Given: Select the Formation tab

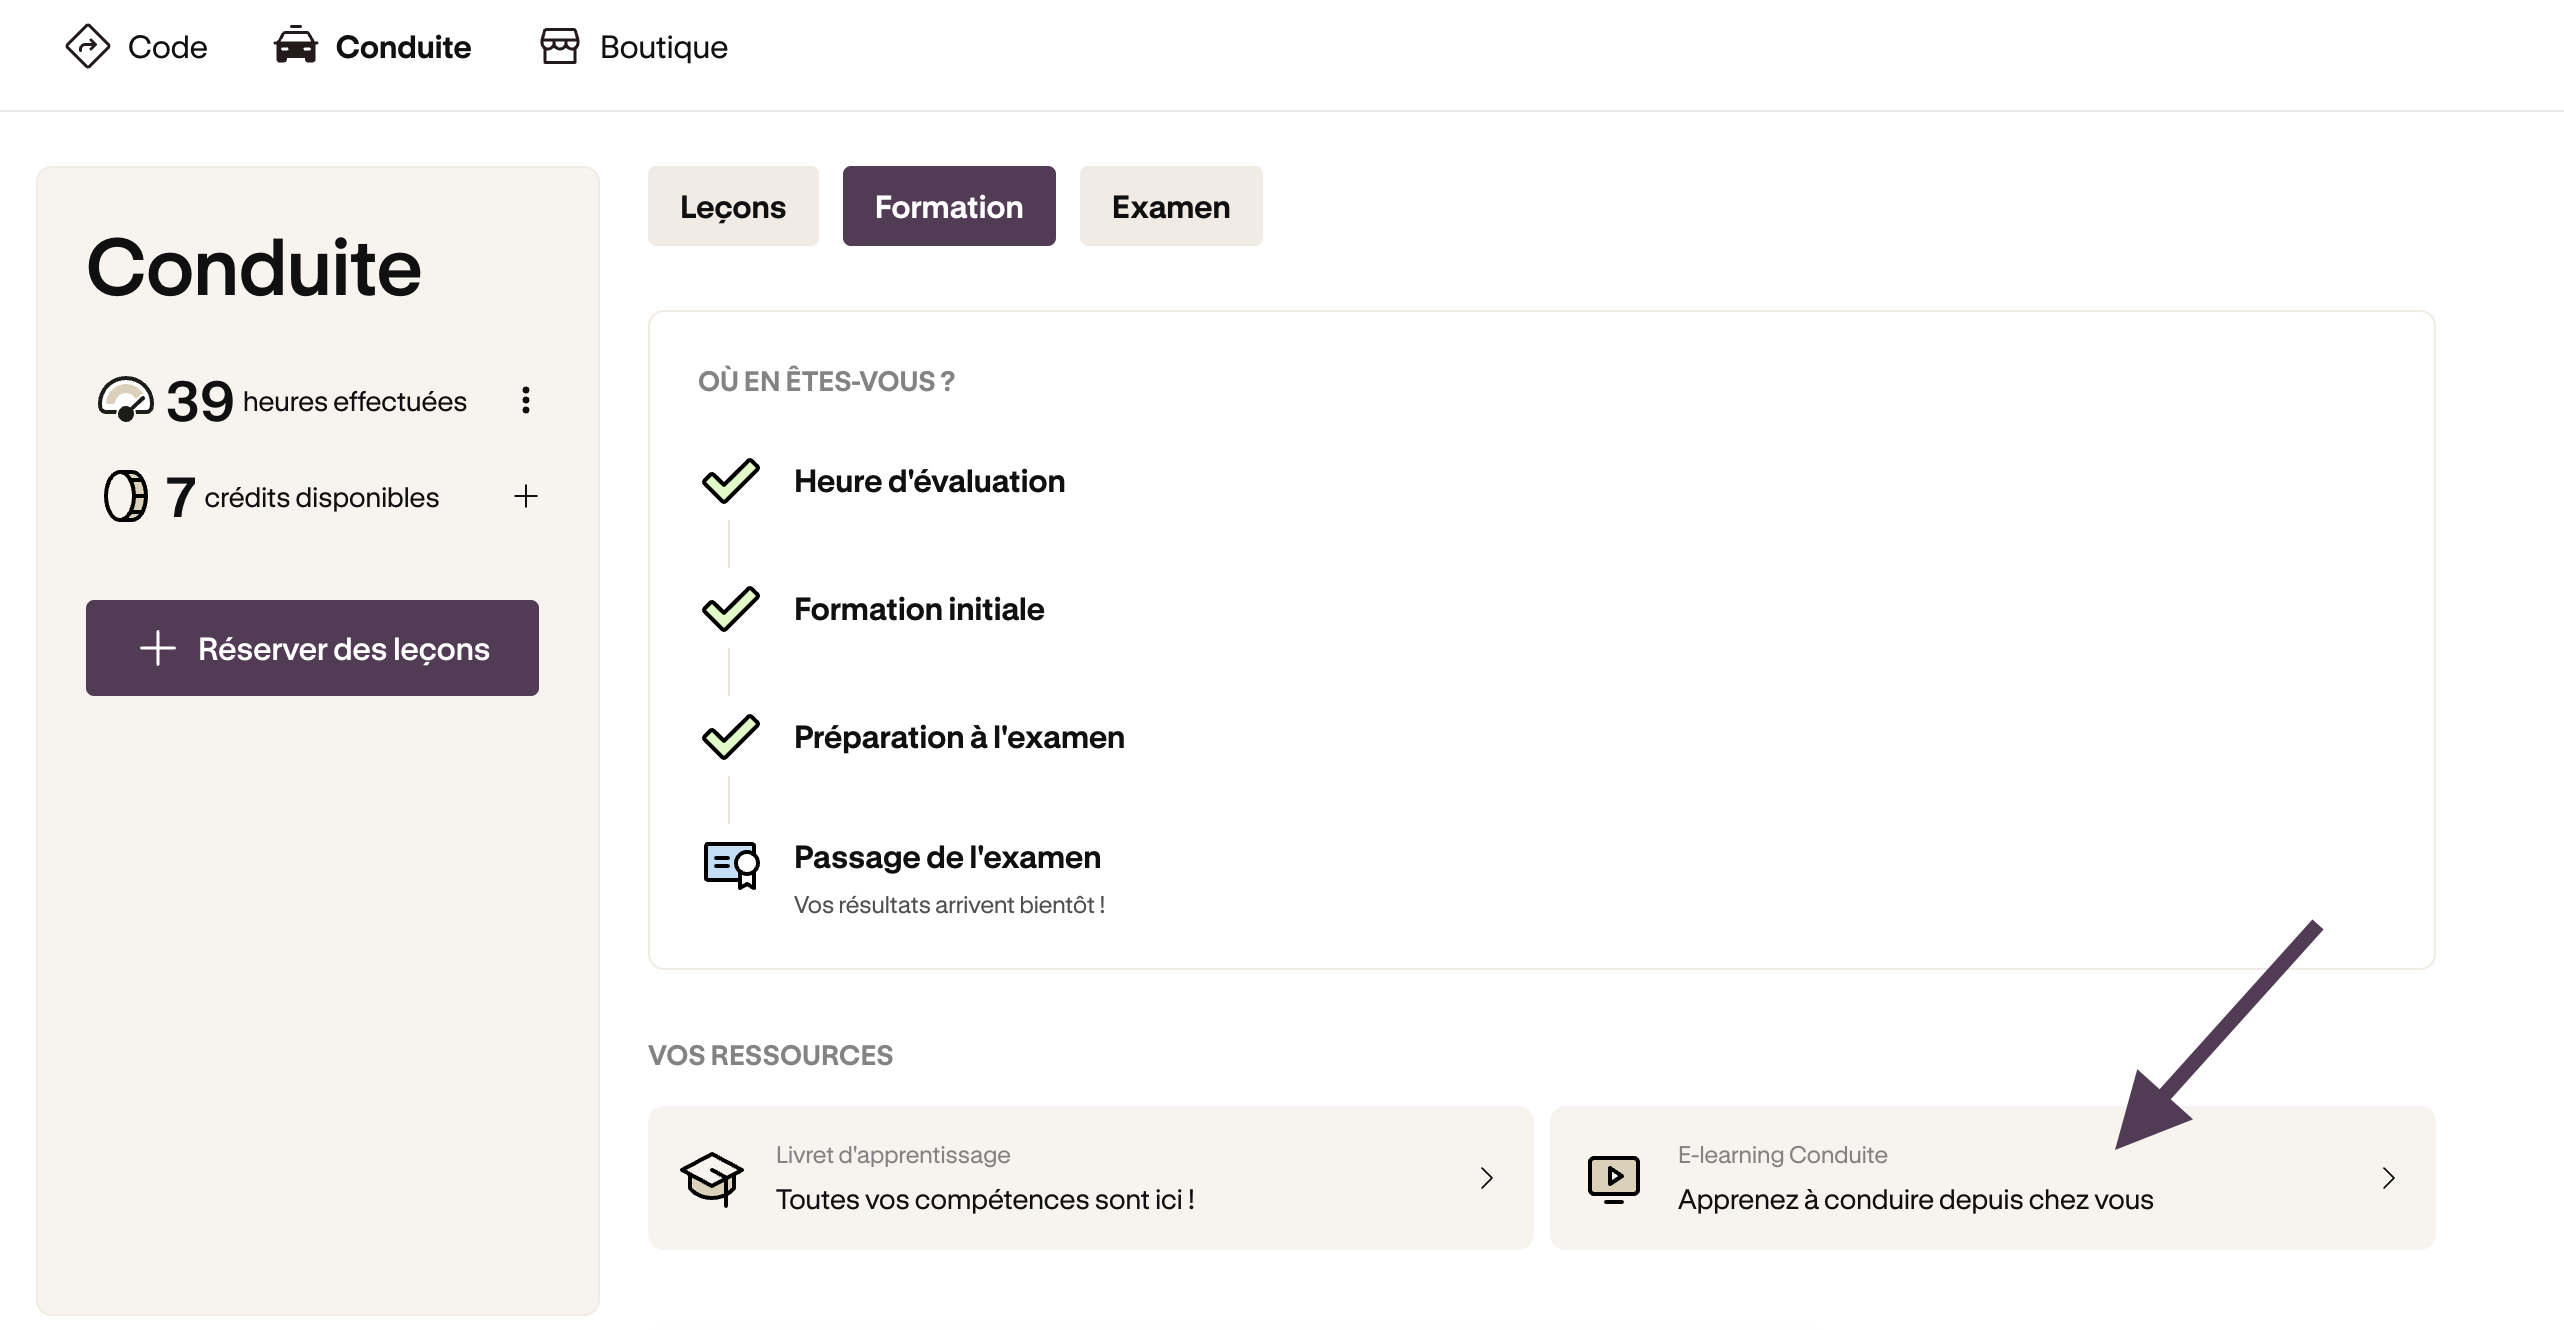Looking at the screenshot, I should 949,206.
